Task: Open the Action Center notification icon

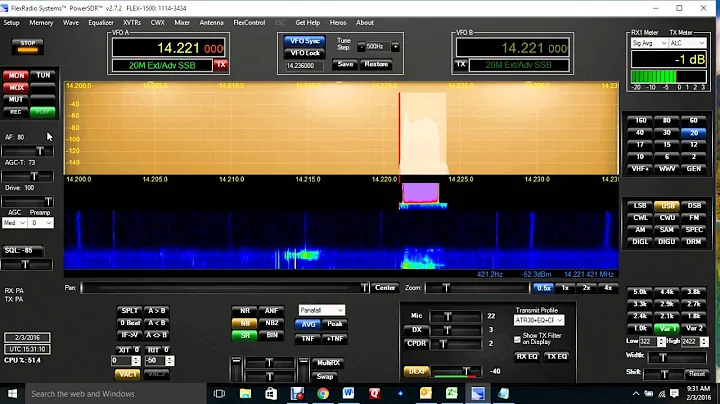Action: coord(674,393)
